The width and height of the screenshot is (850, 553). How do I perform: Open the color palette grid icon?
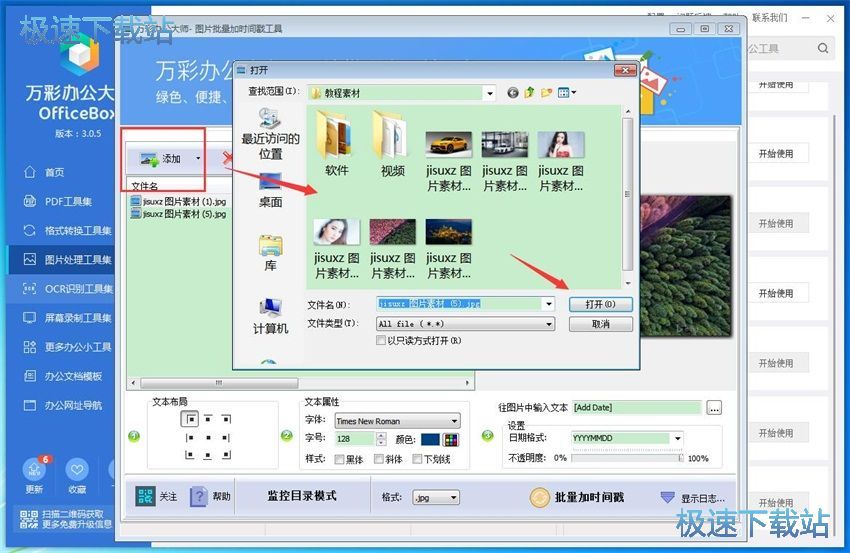tap(450, 439)
